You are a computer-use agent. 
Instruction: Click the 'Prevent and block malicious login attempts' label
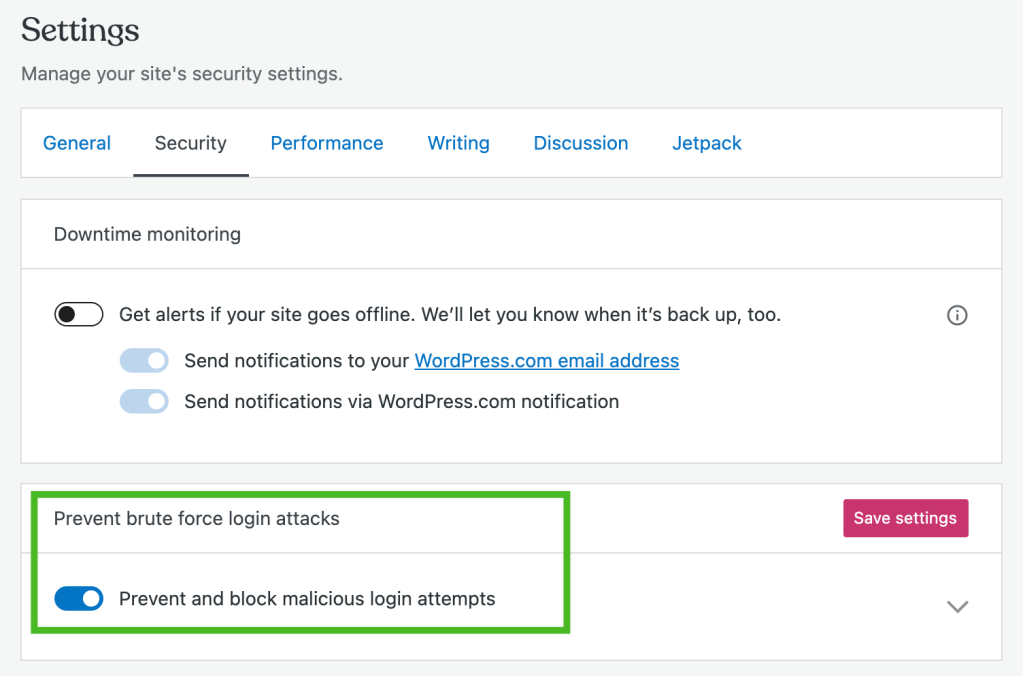pyautogui.click(x=307, y=599)
